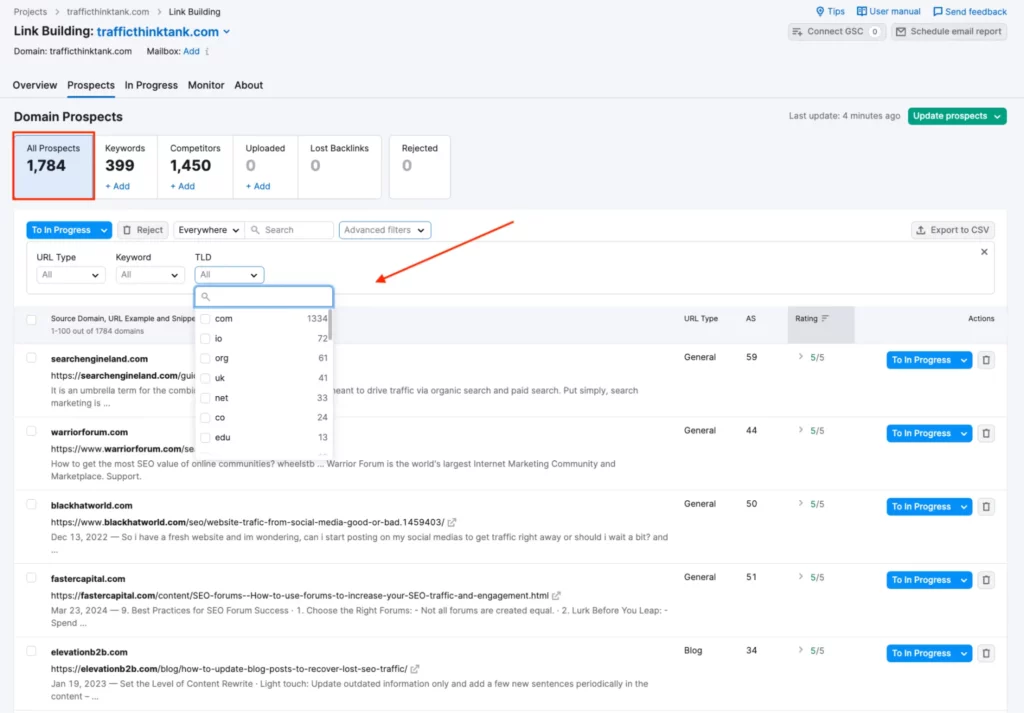Viewport: 1024px width, 713px height.
Task: Expand the rating details chevron for blackhatworld.com
Action: (800, 505)
